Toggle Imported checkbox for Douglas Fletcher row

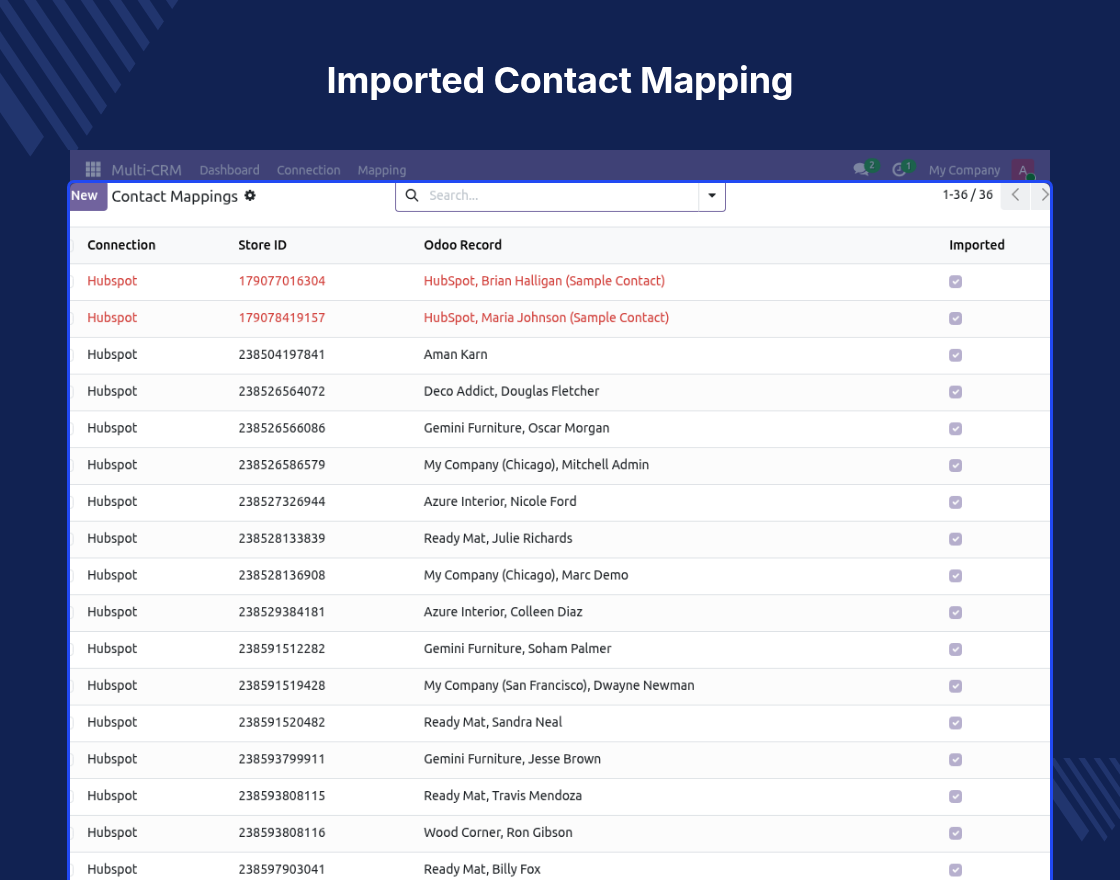[x=956, y=392]
